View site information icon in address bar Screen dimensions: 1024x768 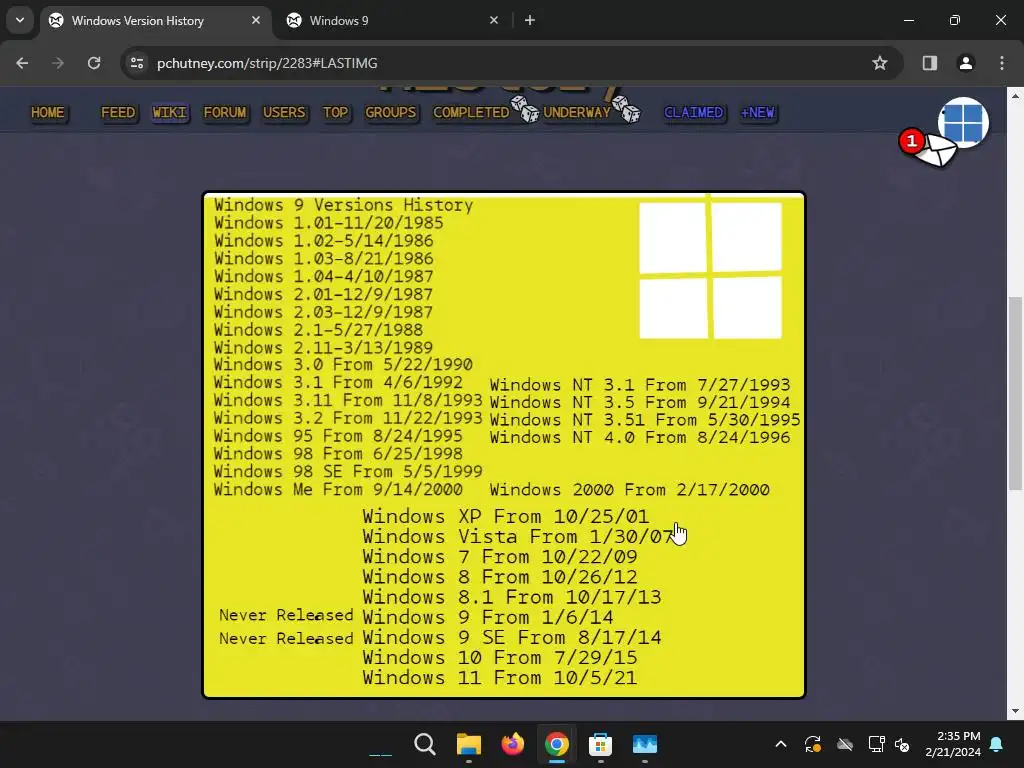pyautogui.click(x=137, y=63)
